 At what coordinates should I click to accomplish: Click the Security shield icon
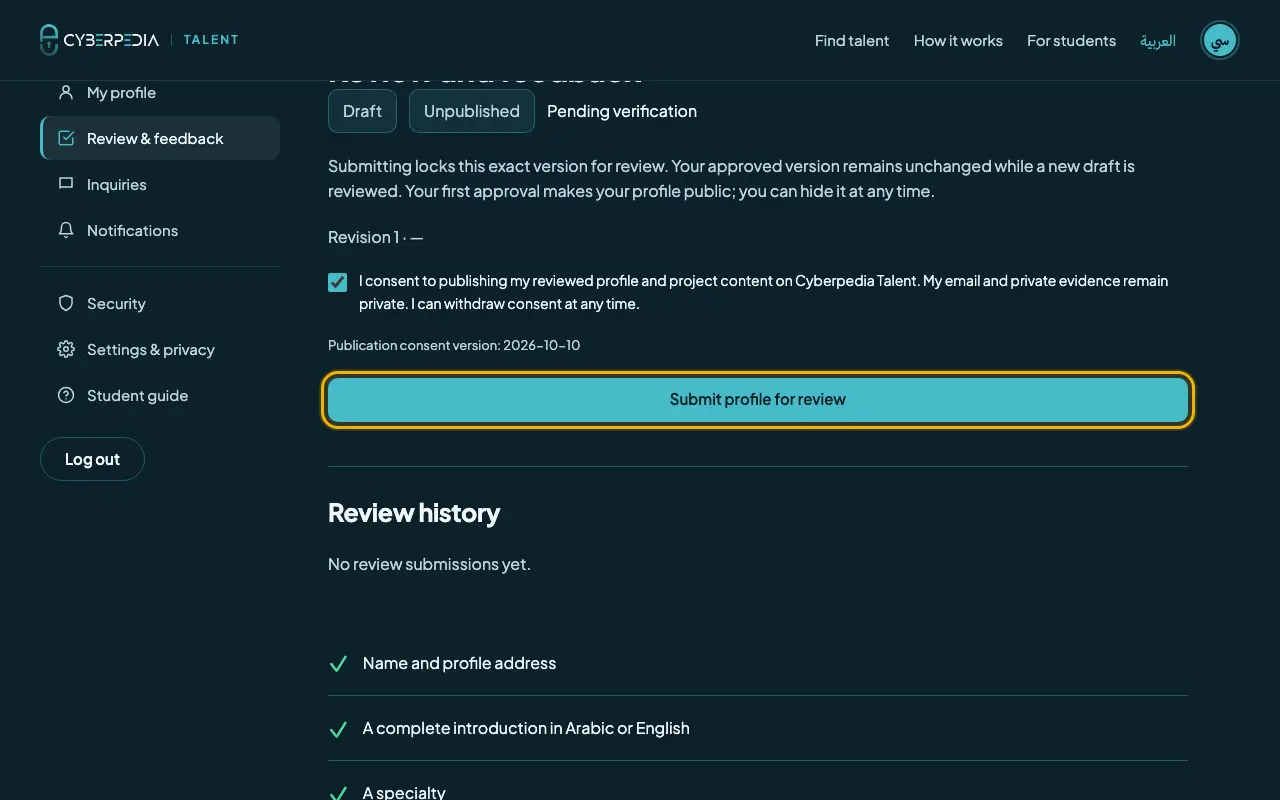tap(66, 303)
